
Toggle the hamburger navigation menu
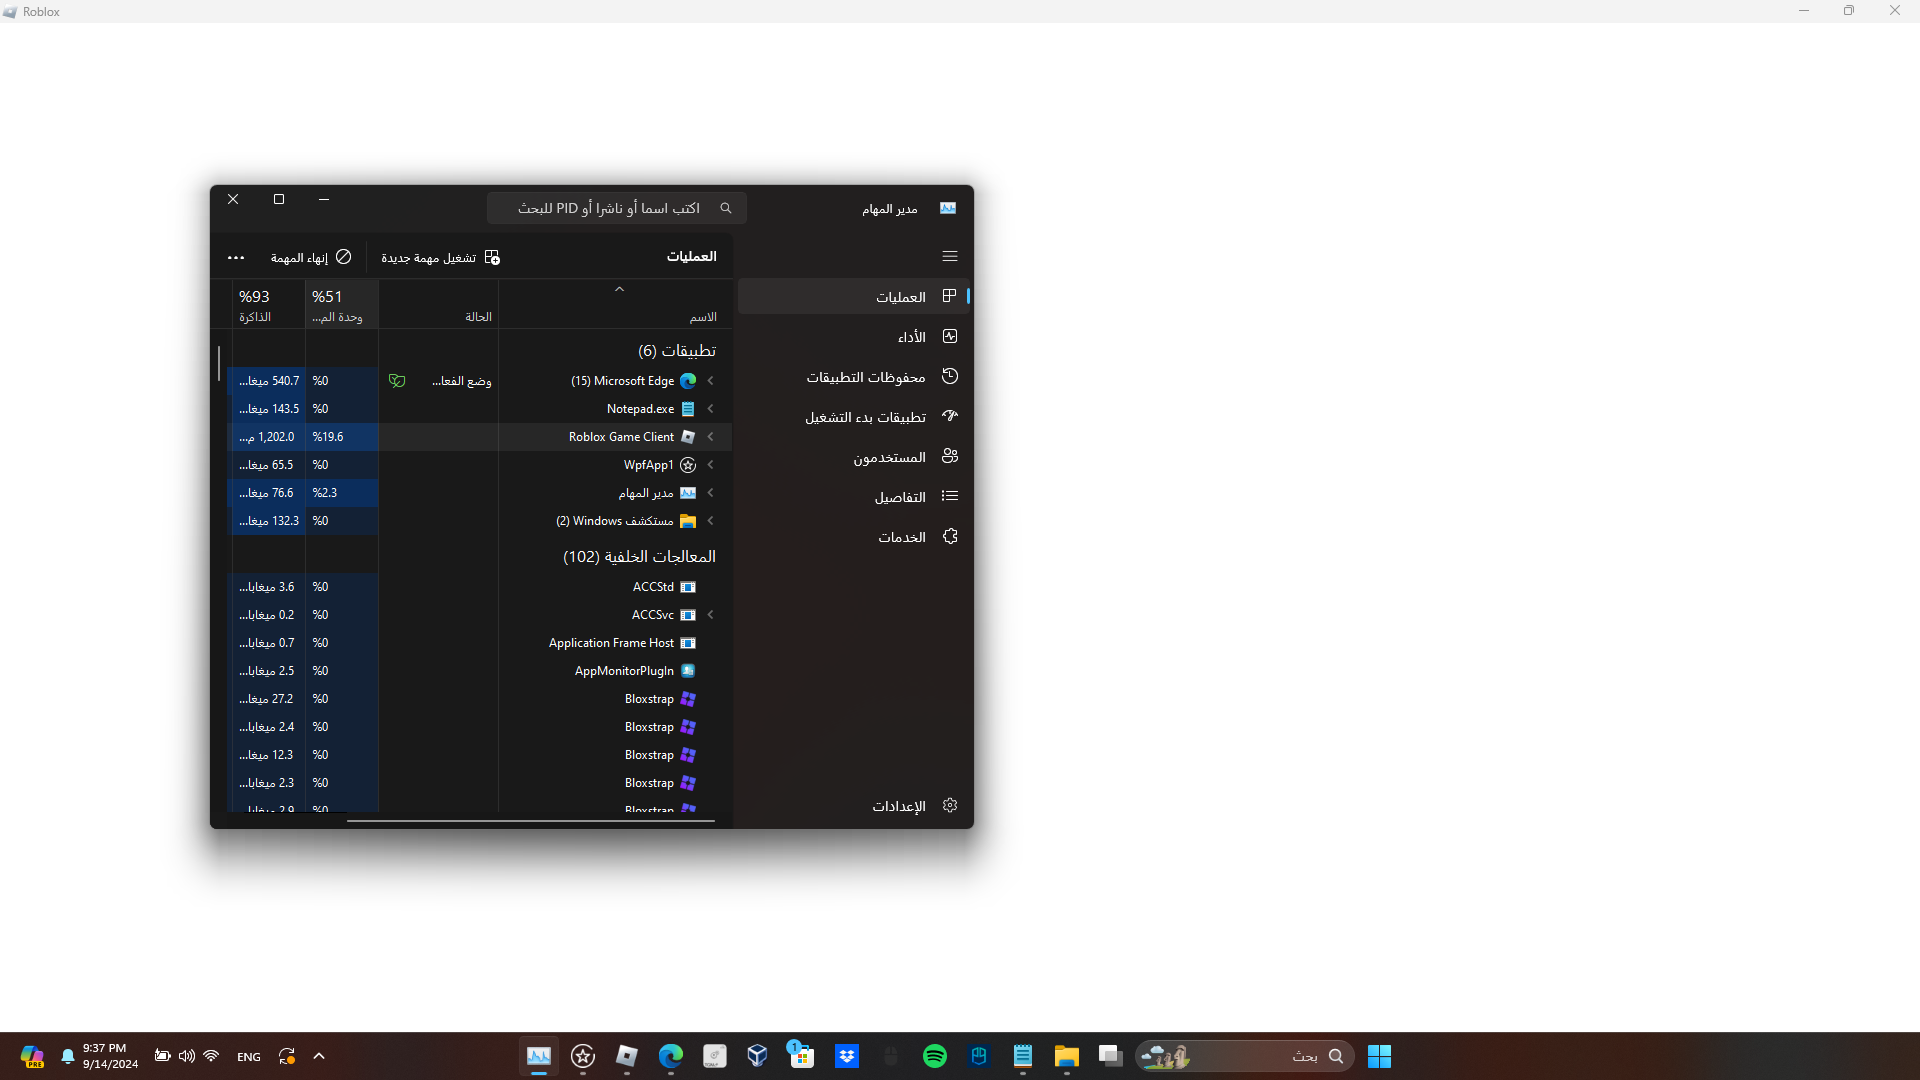point(949,257)
